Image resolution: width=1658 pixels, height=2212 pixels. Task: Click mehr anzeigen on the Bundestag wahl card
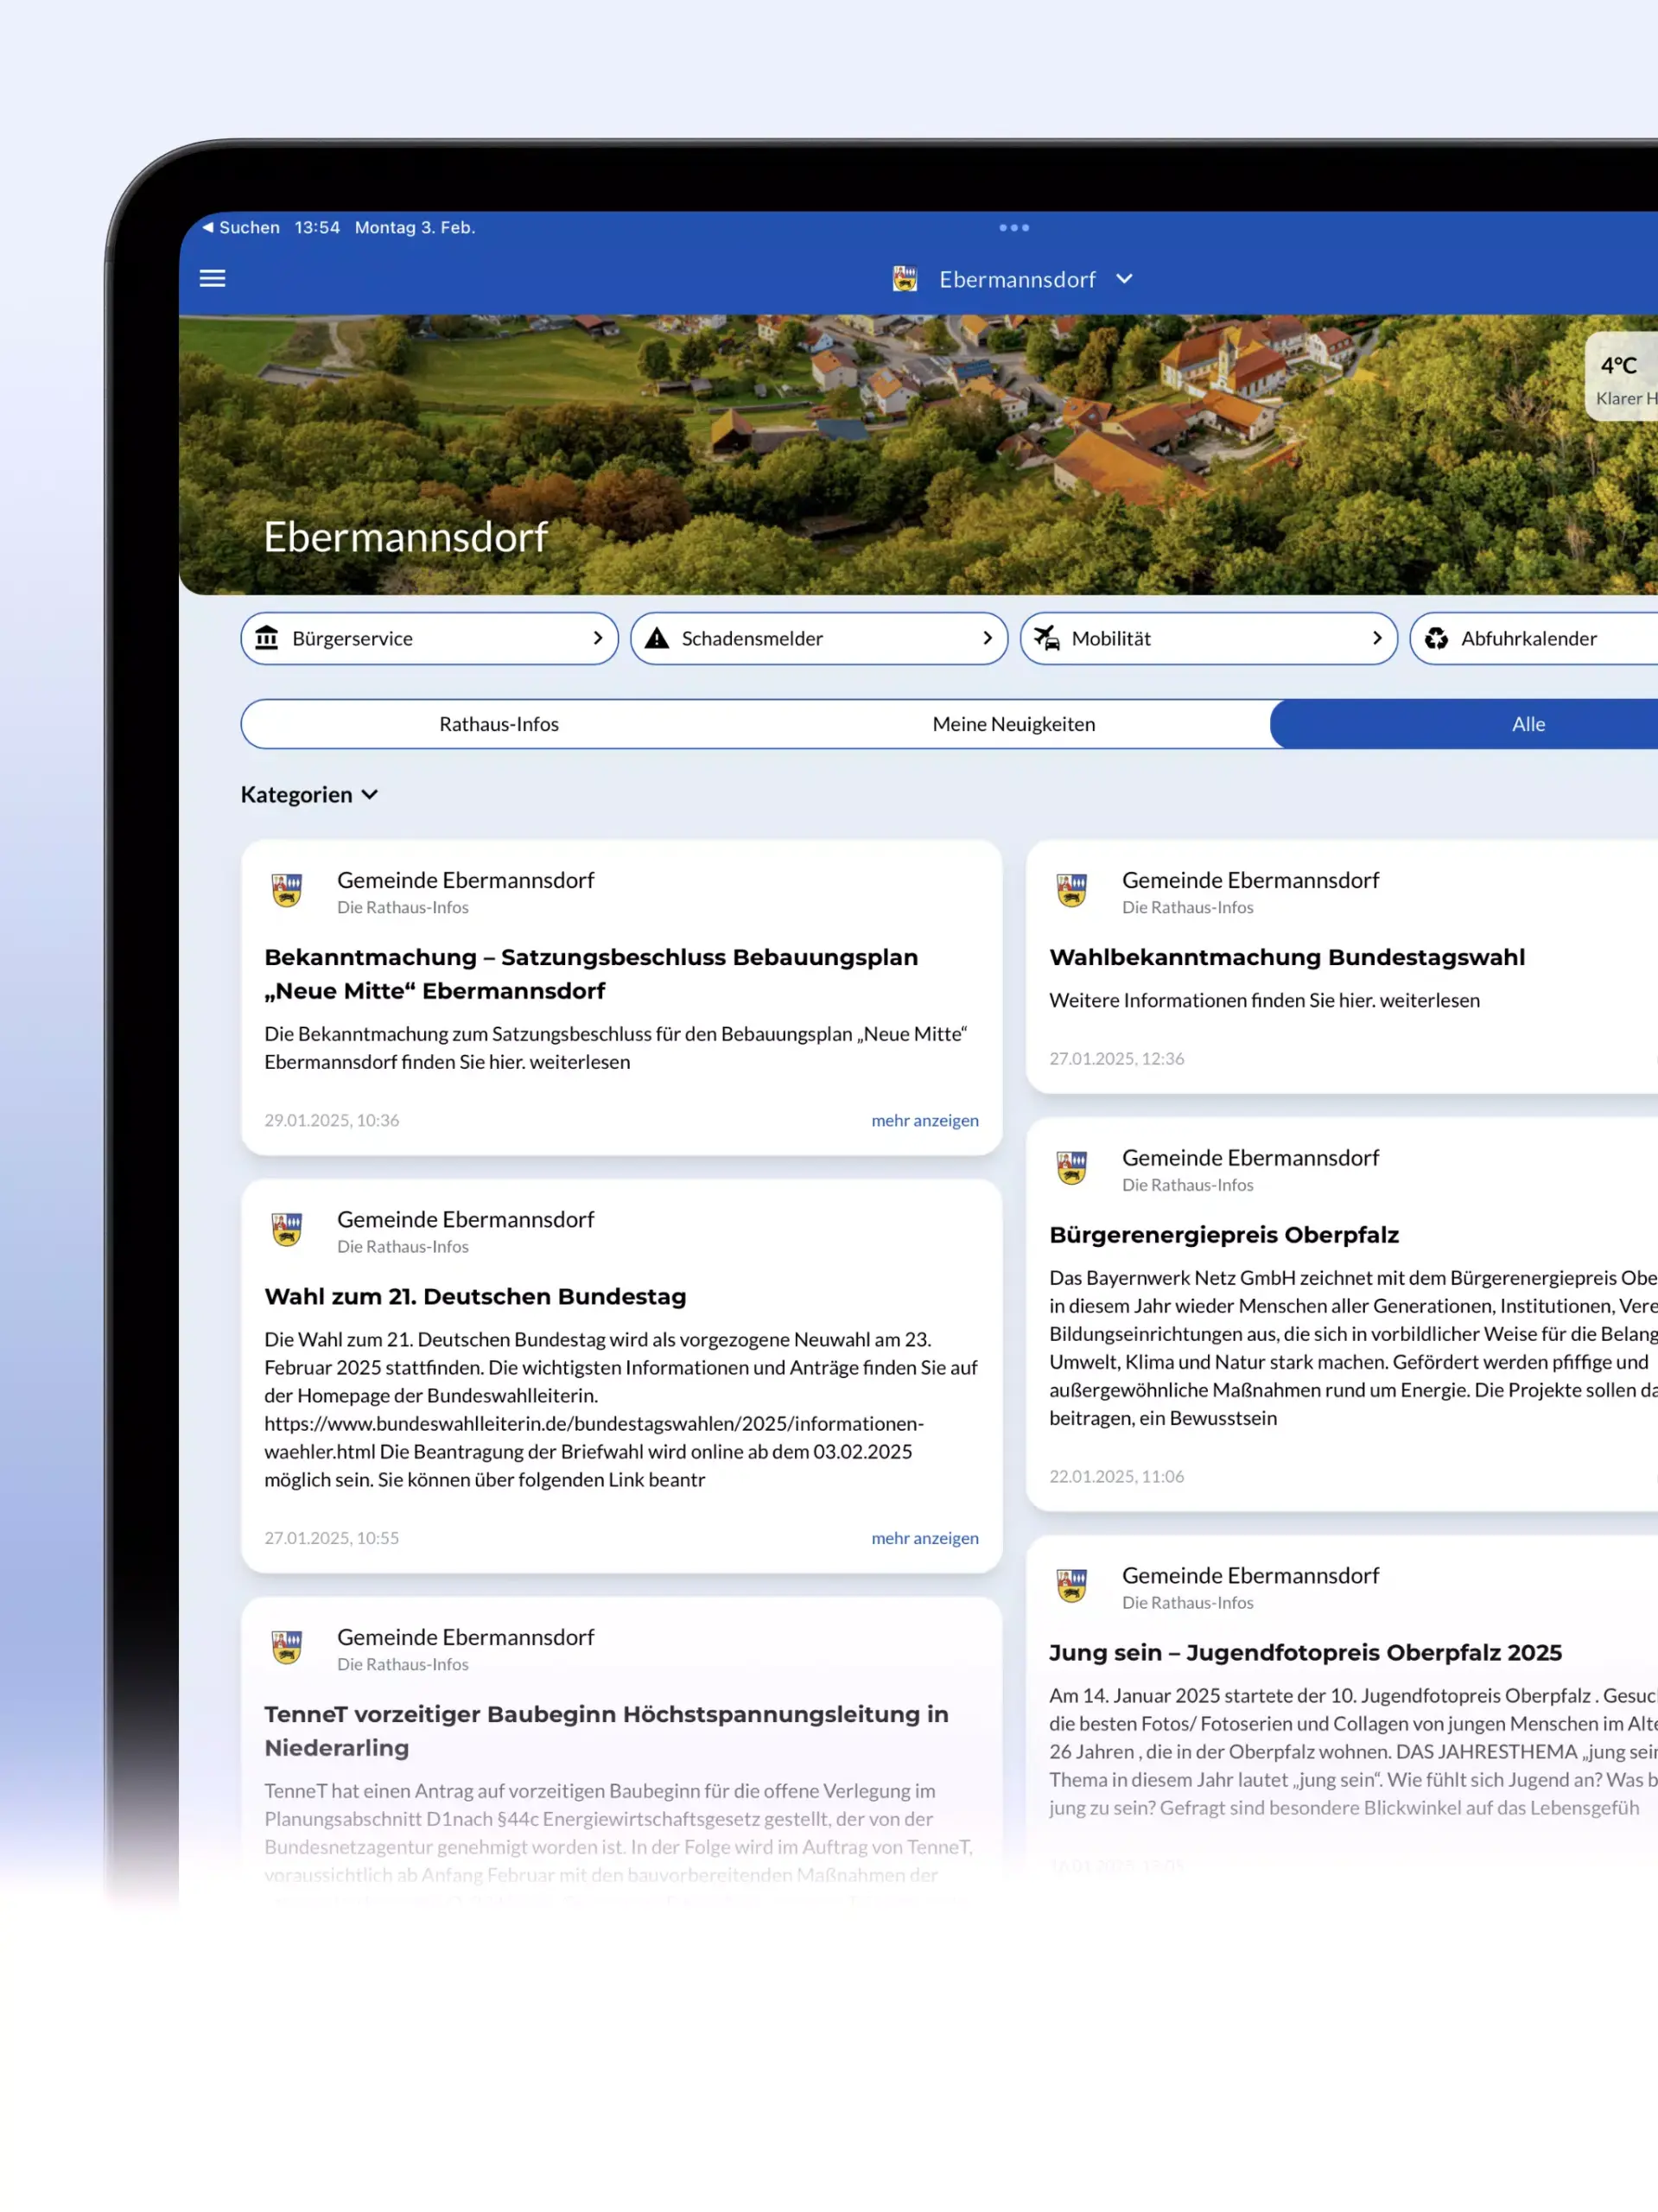[x=925, y=1538]
